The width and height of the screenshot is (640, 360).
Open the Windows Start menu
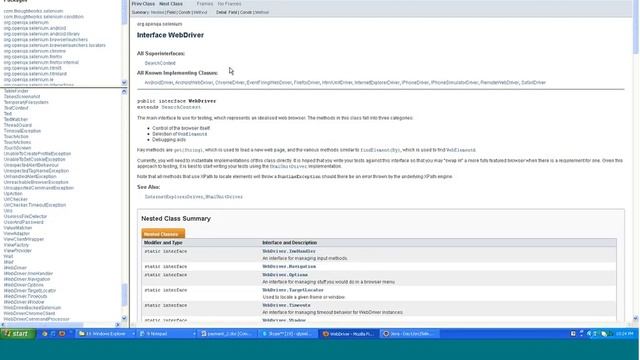point(18,334)
